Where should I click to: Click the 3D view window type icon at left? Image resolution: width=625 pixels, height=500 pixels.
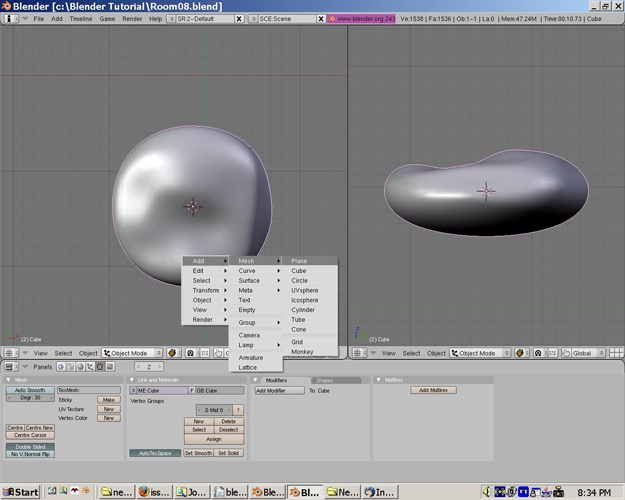click(x=10, y=353)
